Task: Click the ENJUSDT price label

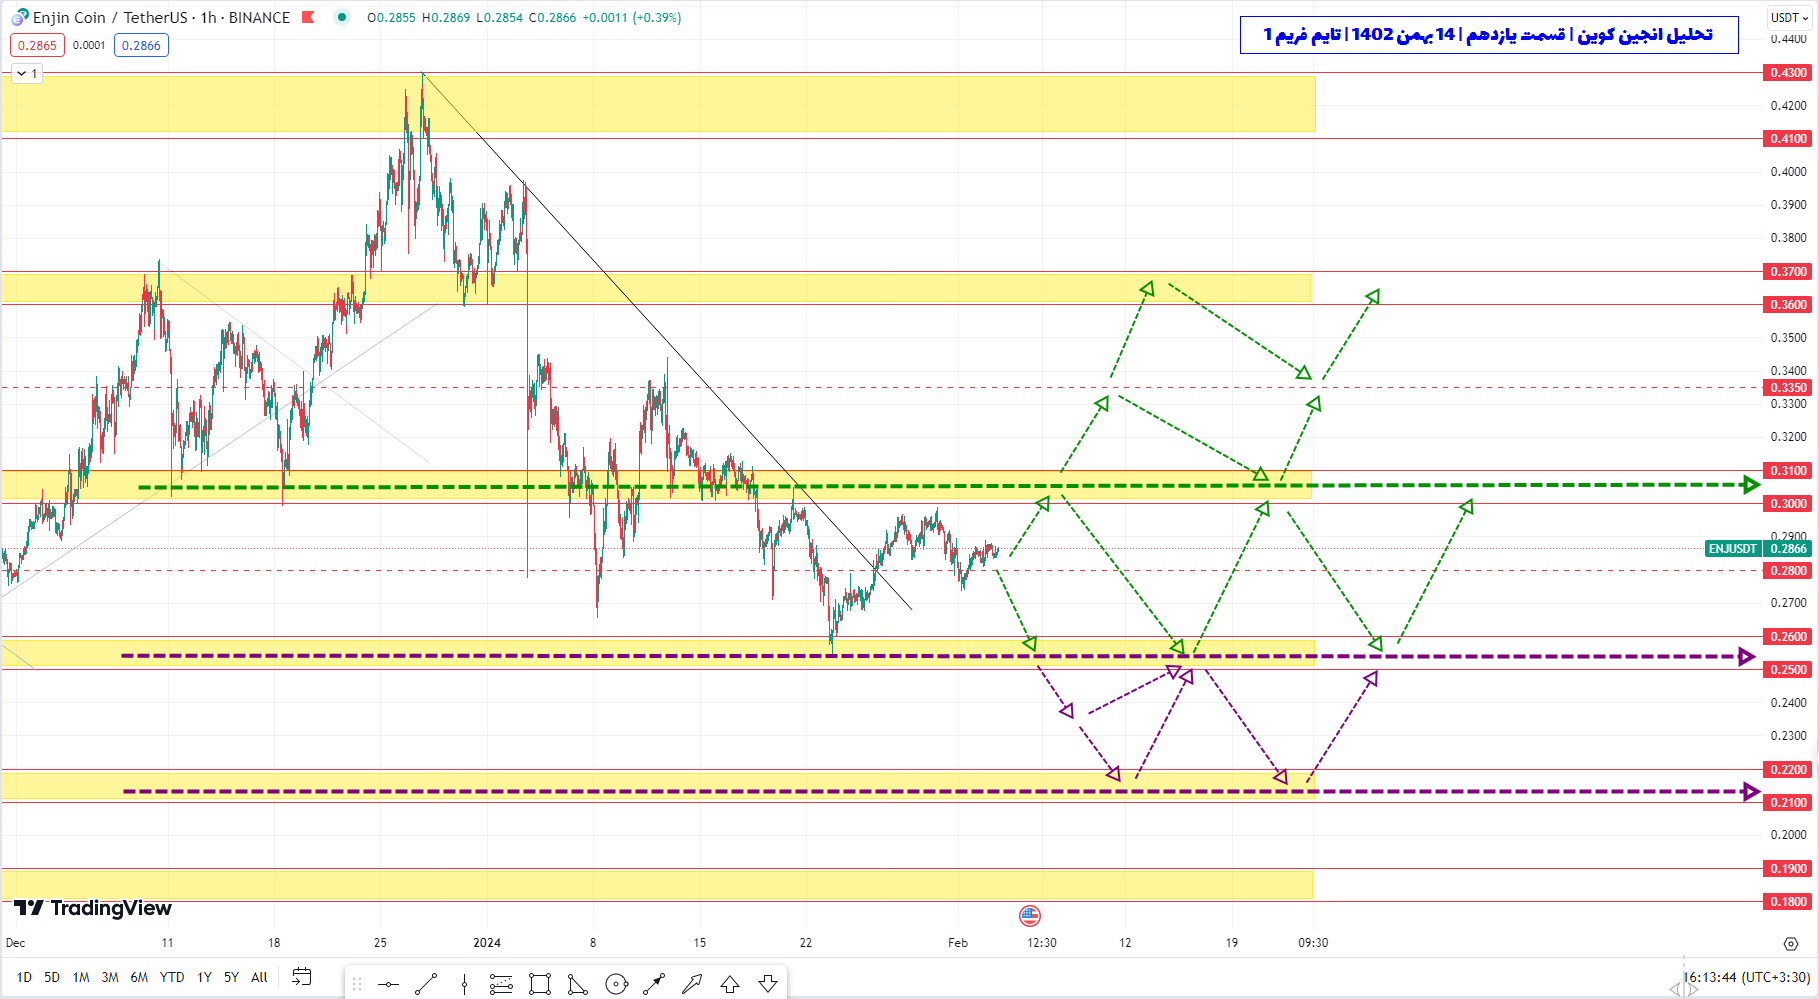Action: (1733, 548)
